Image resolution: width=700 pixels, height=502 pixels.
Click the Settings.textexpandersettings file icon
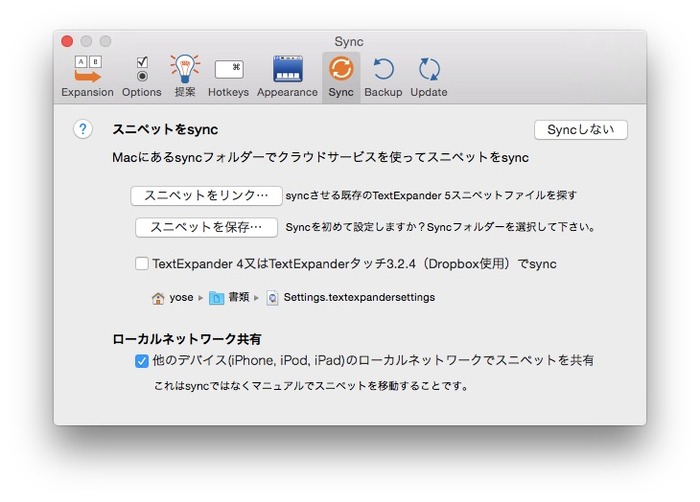tap(272, 298)
